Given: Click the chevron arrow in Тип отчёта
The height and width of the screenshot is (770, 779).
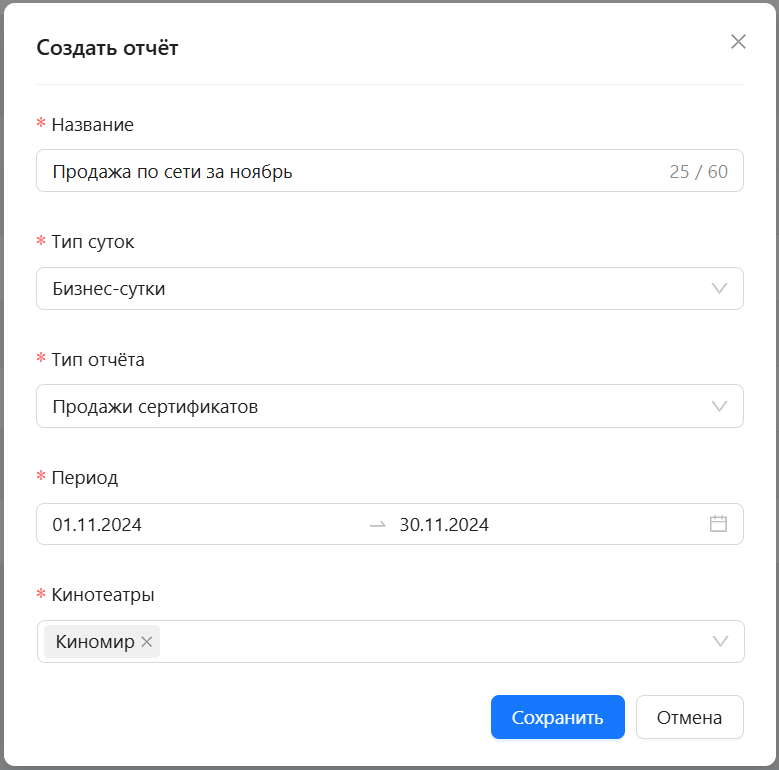Looking at the screenshot, I should click(x=719, y=406).
